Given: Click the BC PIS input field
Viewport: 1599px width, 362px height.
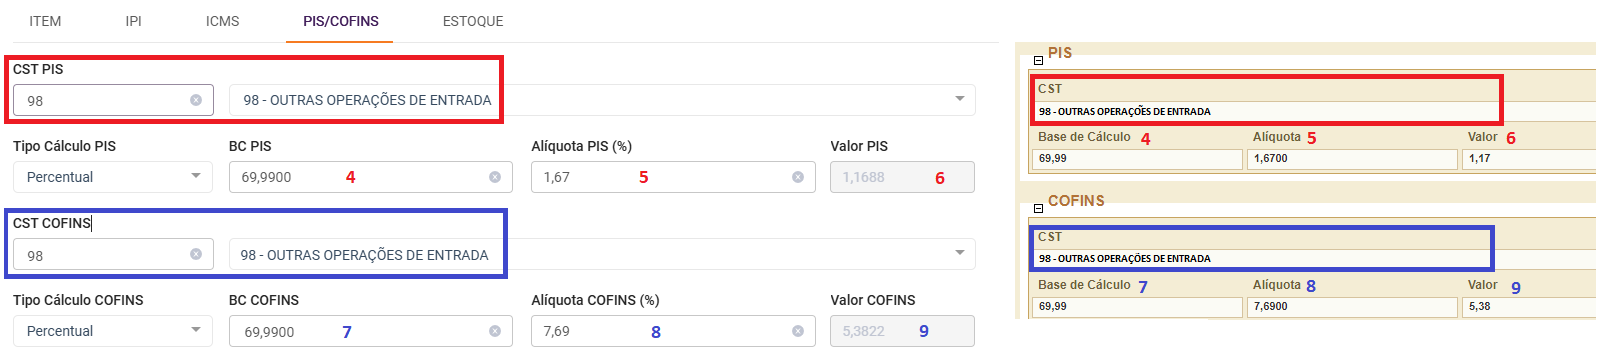Looking at the screenshot, I should pos(371,177).
